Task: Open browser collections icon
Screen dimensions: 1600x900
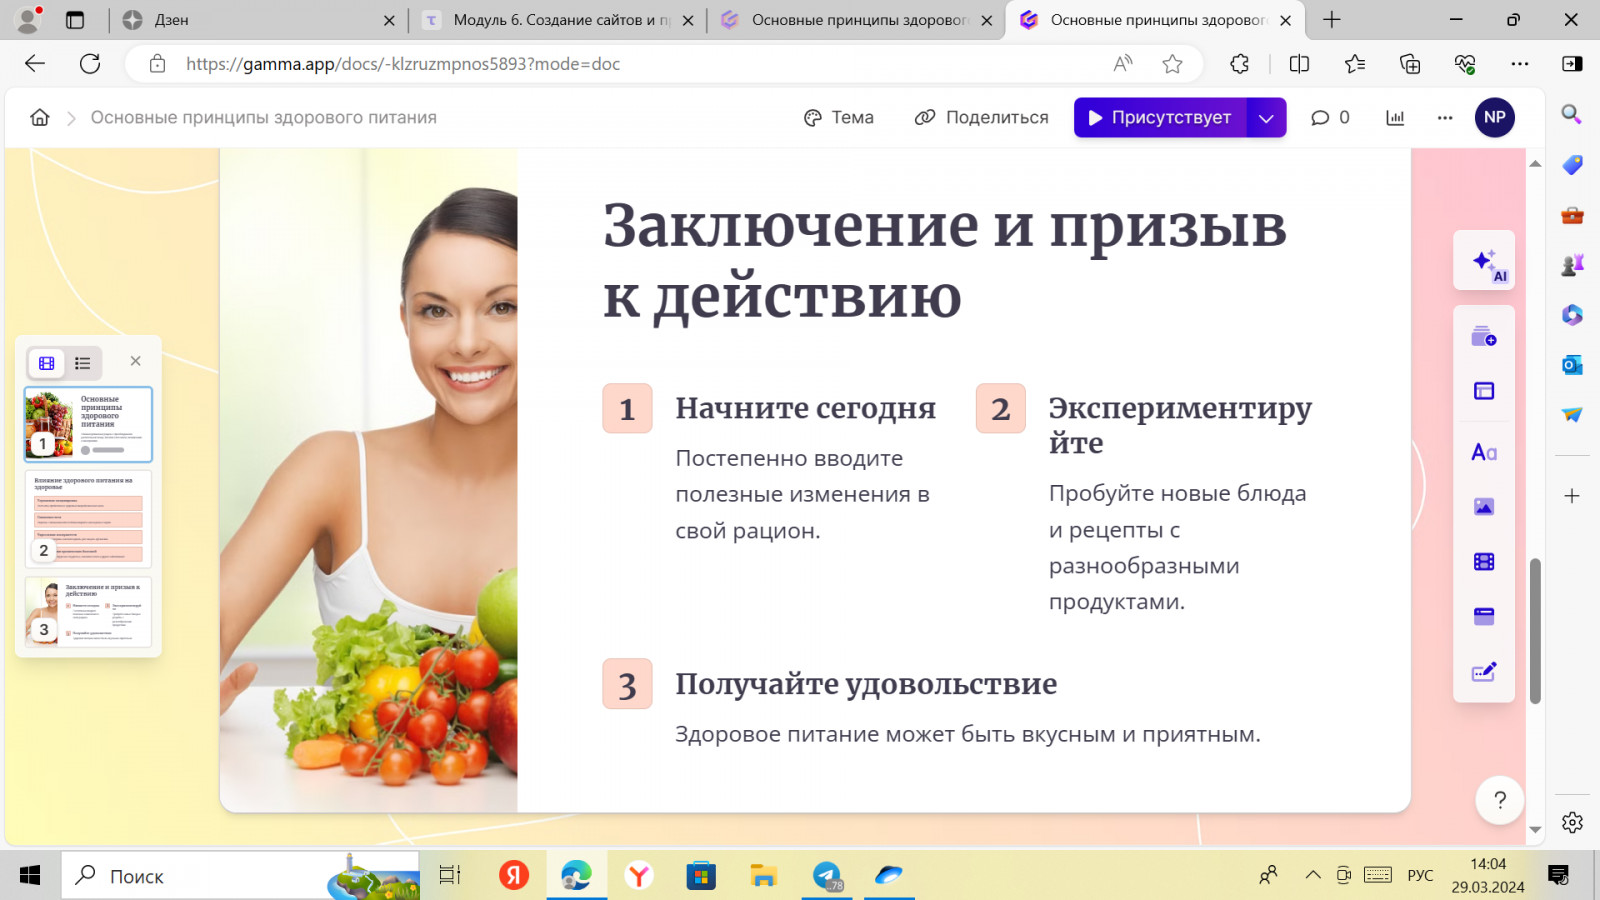Action: coord(1410,64)
